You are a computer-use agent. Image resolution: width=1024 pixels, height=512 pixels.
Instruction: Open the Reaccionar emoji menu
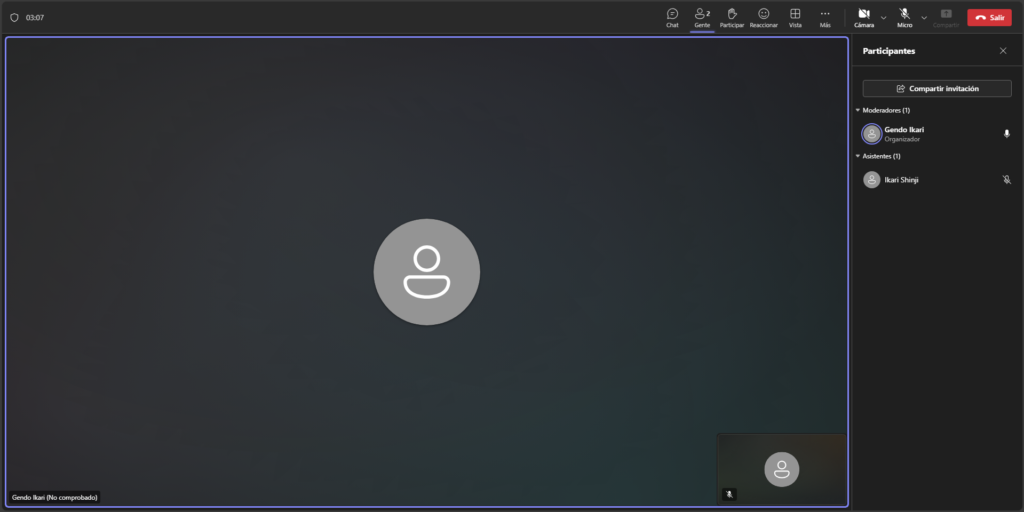pyautogui.click(x=763, y=18)
